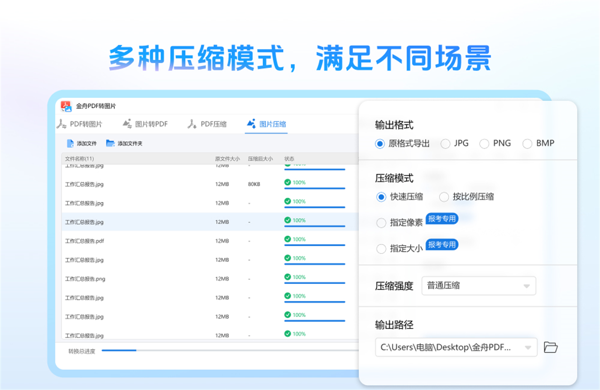Click green check icon in the 80KB row
Image resolution: width=600 pixels, height=390 pixels.
(x=287, y=182)
